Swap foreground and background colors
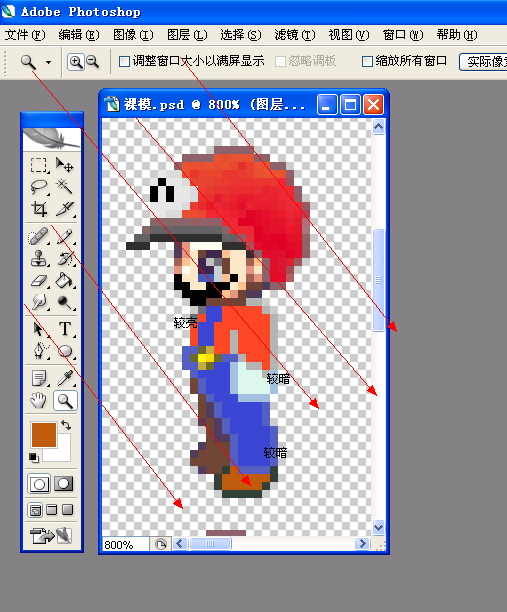Image resolution: width=507 pixels, height=612 pixels. 66,425
